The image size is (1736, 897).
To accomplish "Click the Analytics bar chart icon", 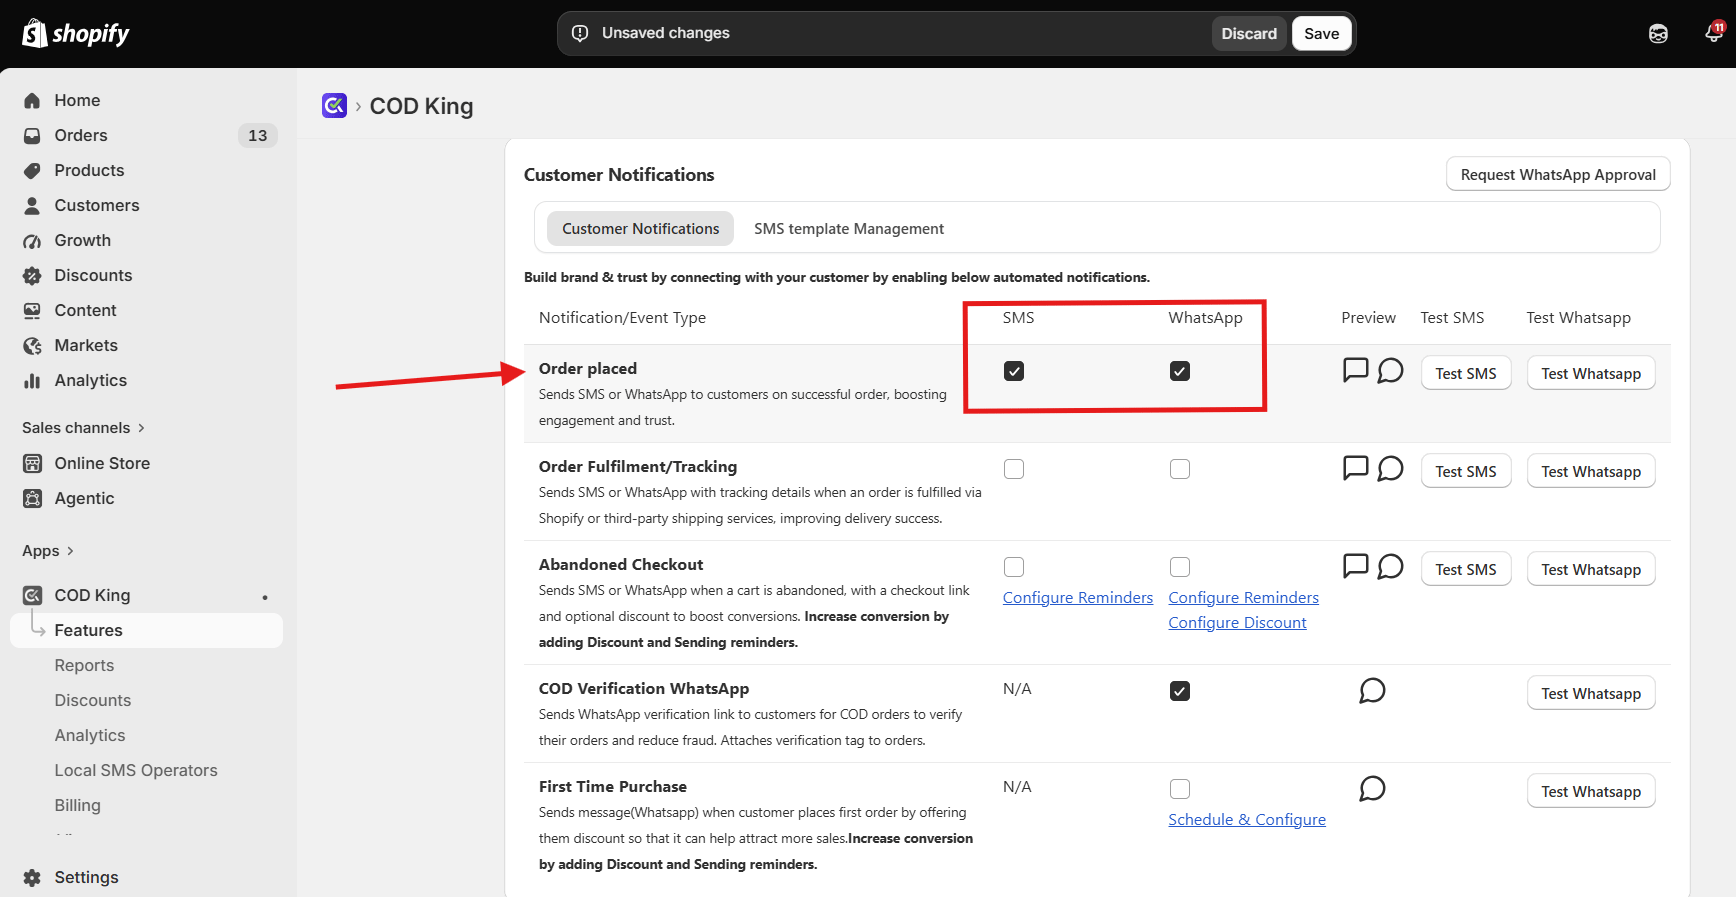I will [32, 380].
